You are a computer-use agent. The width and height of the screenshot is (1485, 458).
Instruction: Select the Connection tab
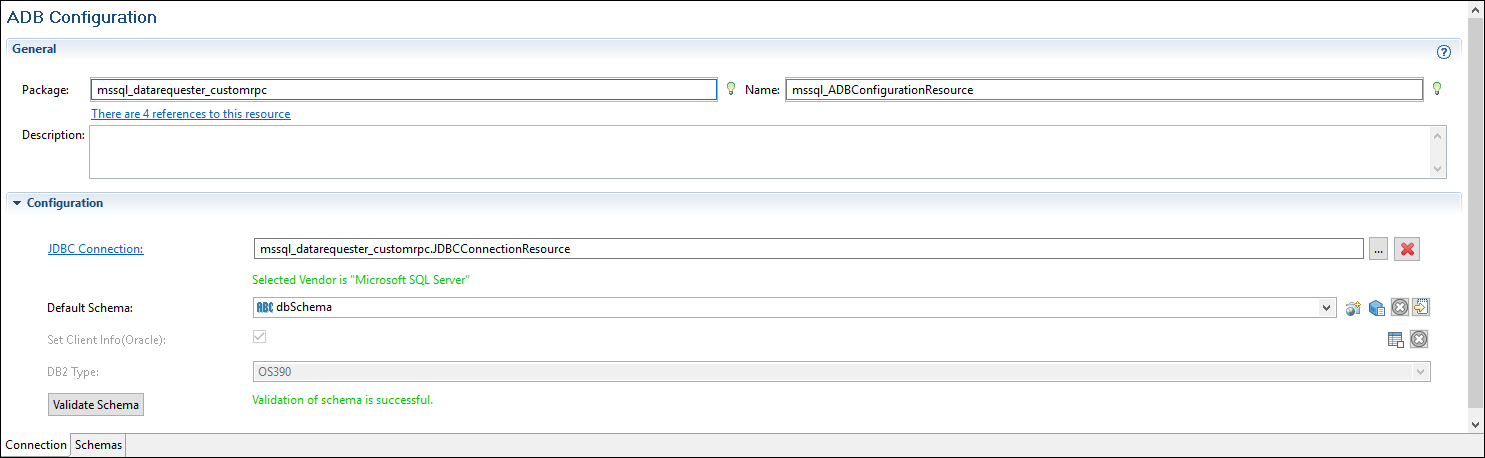pyautogui.click(x=36, y=445)
